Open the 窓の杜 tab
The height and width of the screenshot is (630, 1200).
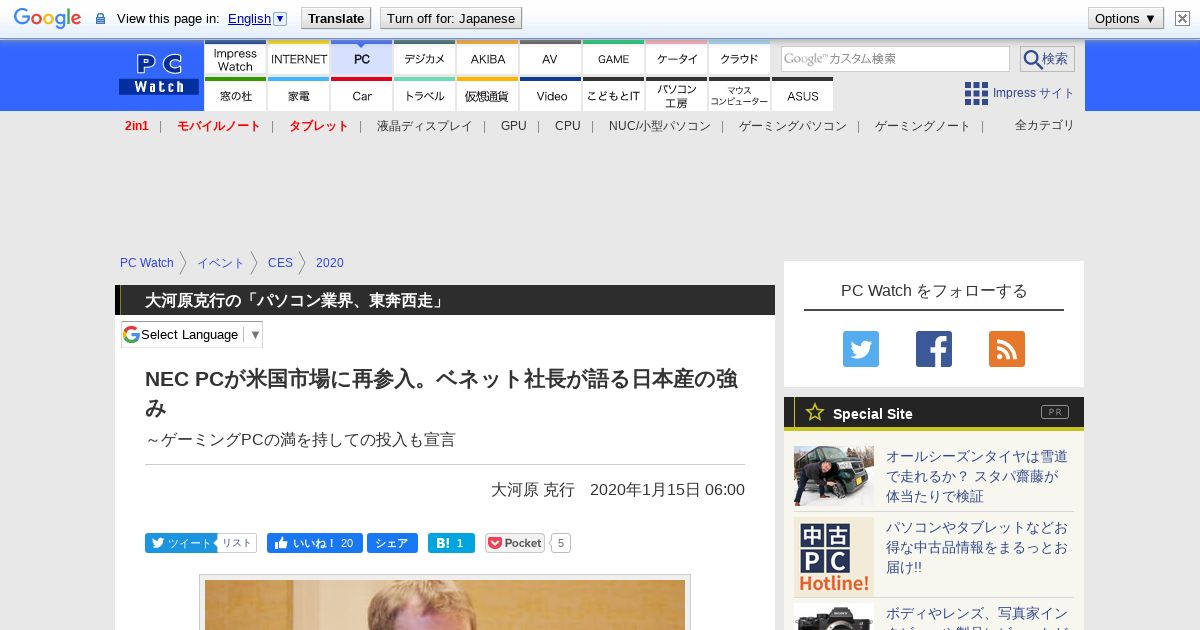235,95
